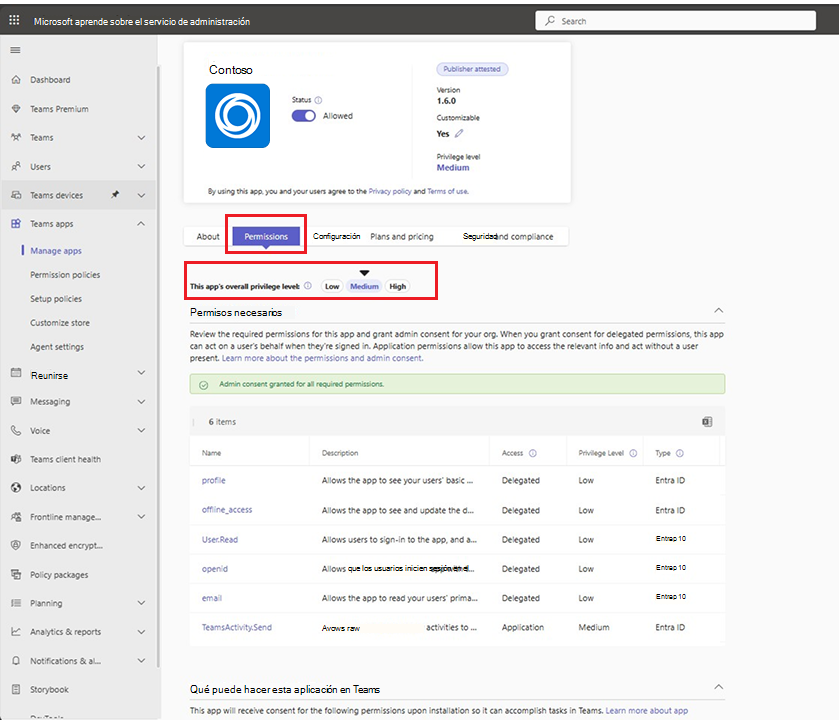This screenshot has height=721, width=839.
Task: Open the Privacy policy link
Action: [390, 191]
